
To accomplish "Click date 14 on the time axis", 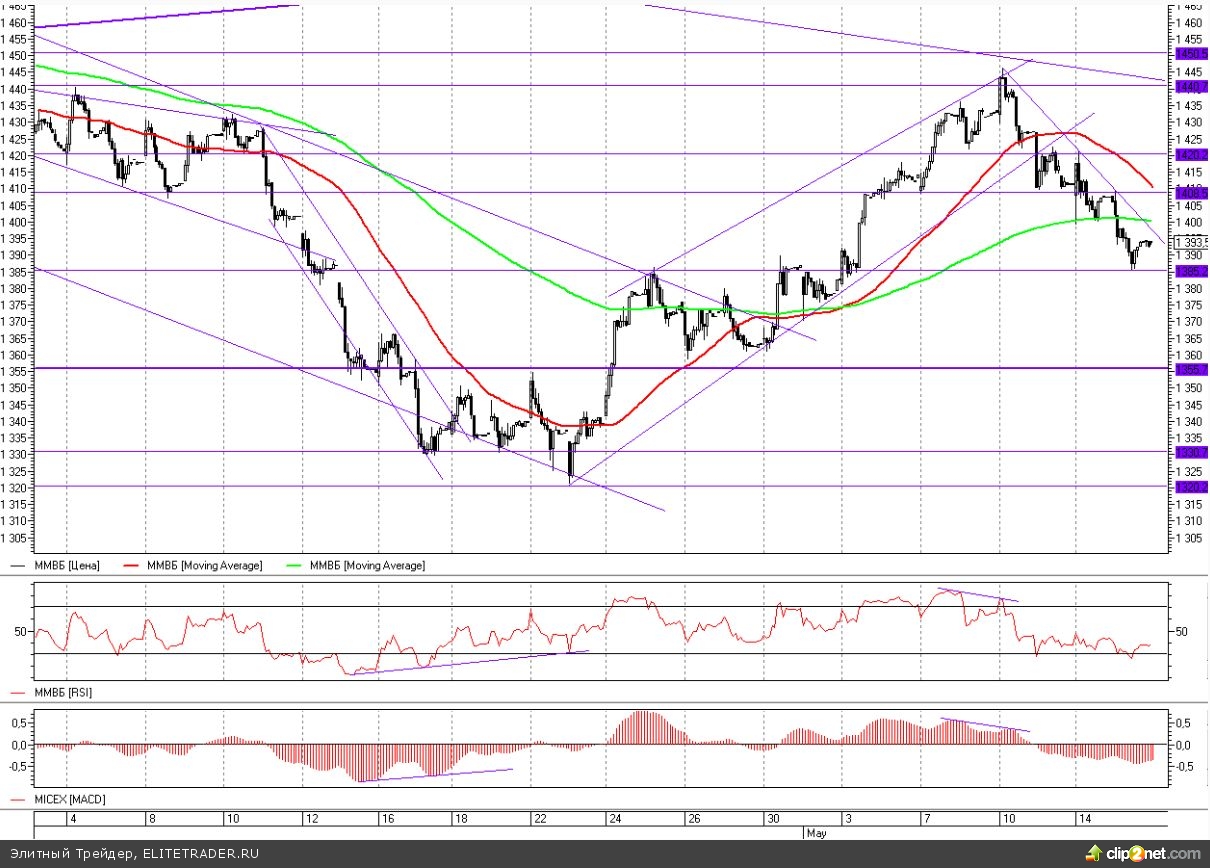I will [x=1083, y=818].
